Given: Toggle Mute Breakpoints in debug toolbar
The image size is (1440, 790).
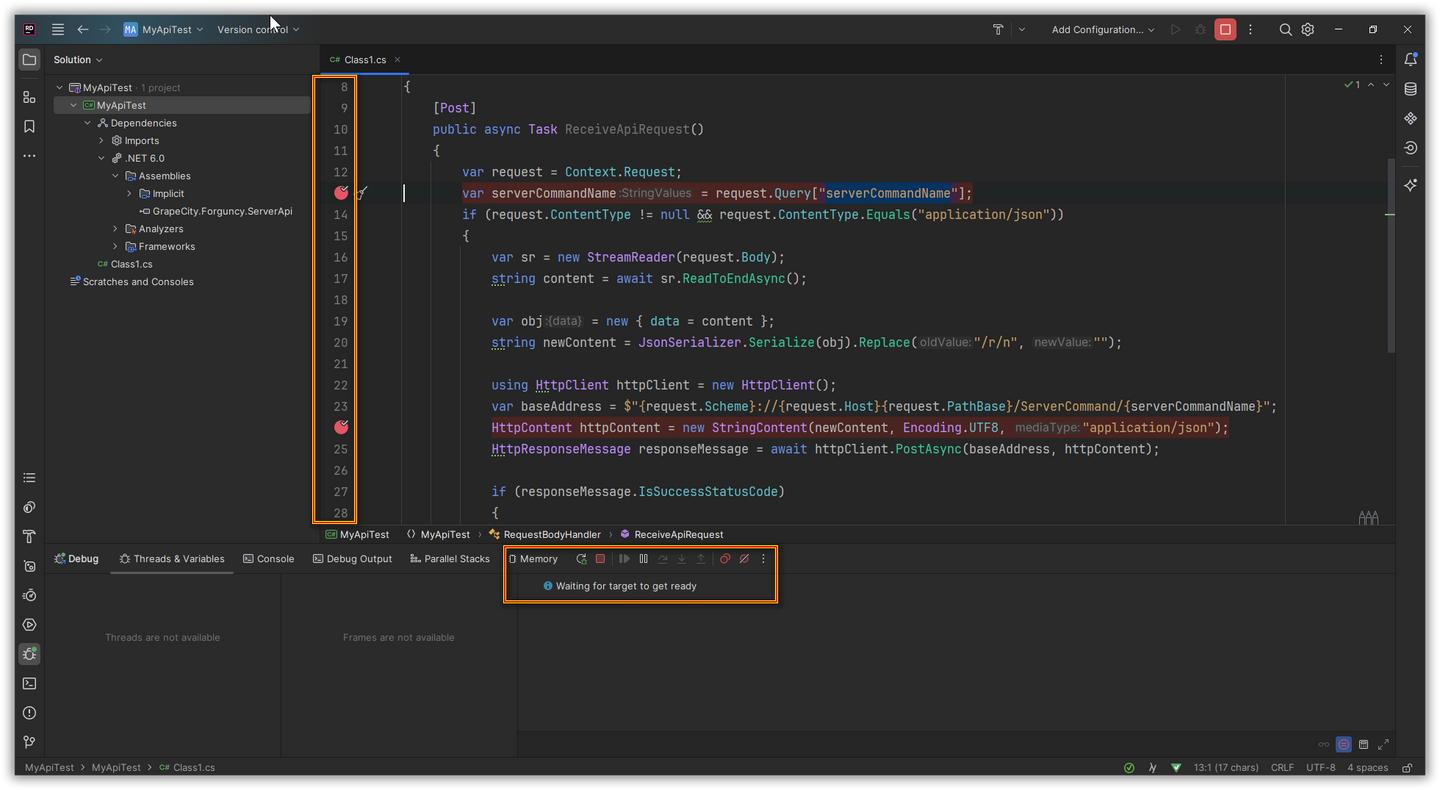Looking at the screenshot, I should [744, 559].
